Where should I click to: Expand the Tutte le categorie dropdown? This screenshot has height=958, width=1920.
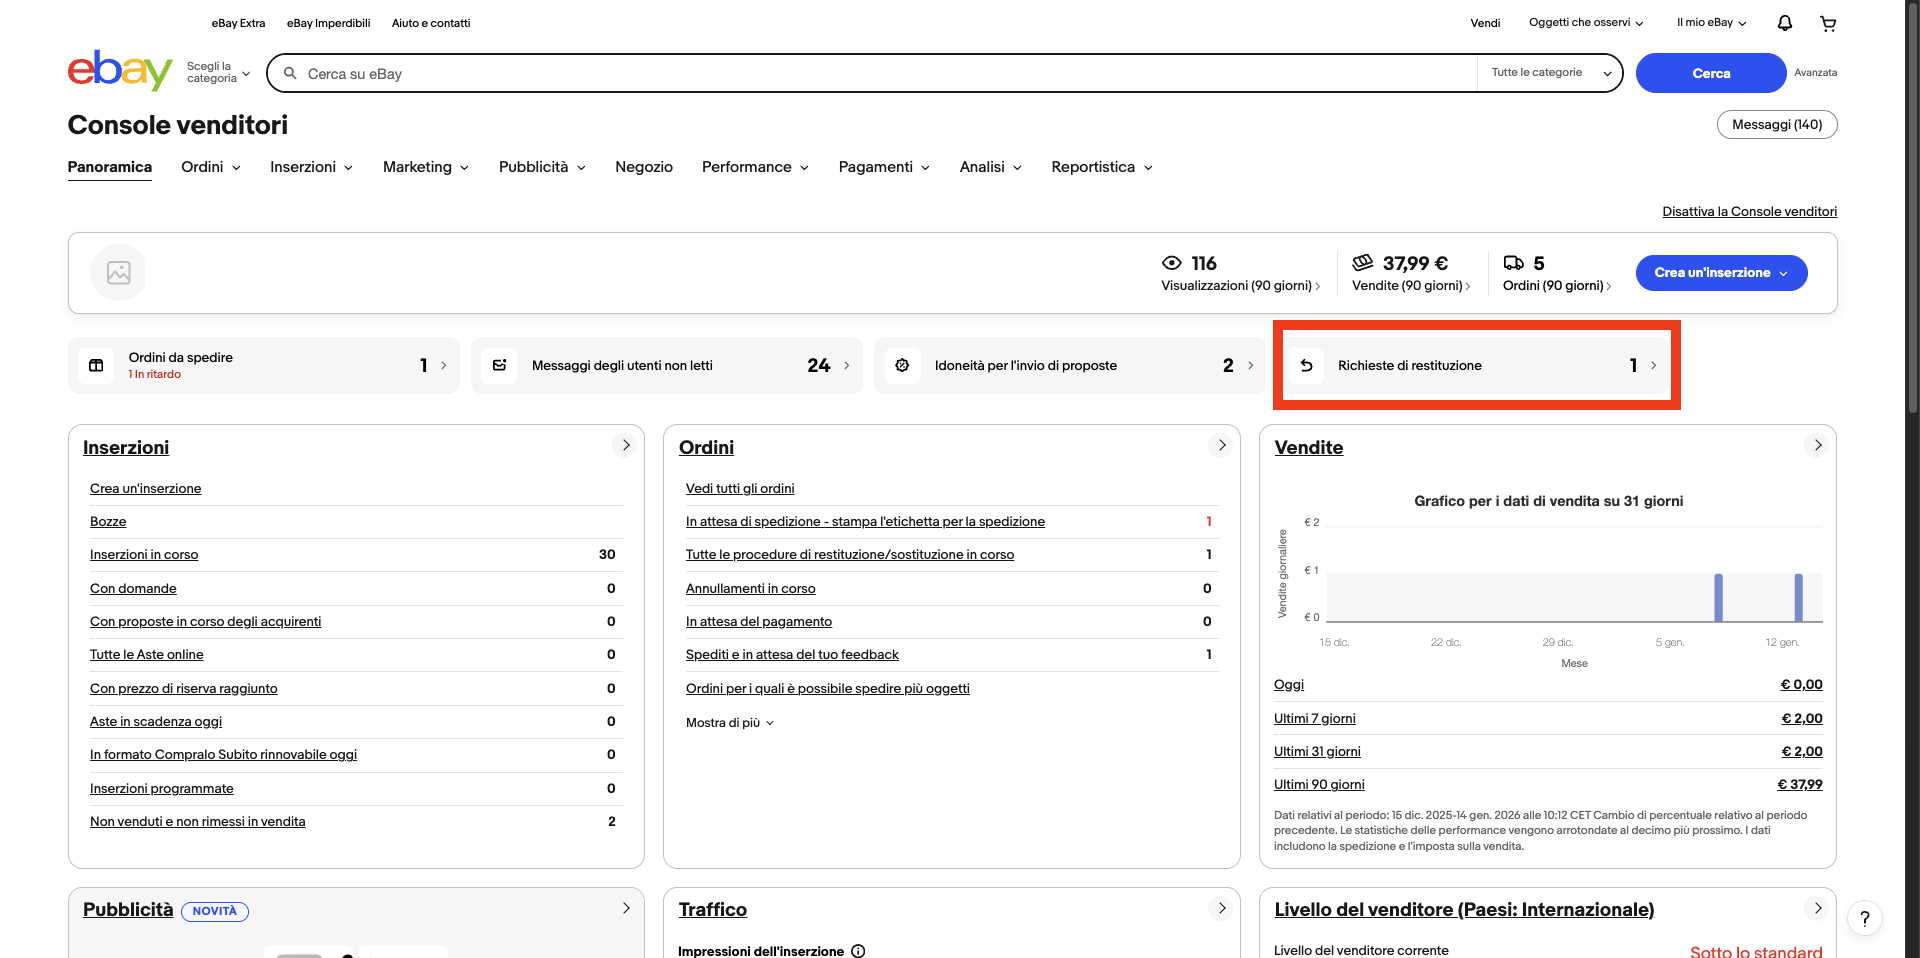tap(1550, 73)
